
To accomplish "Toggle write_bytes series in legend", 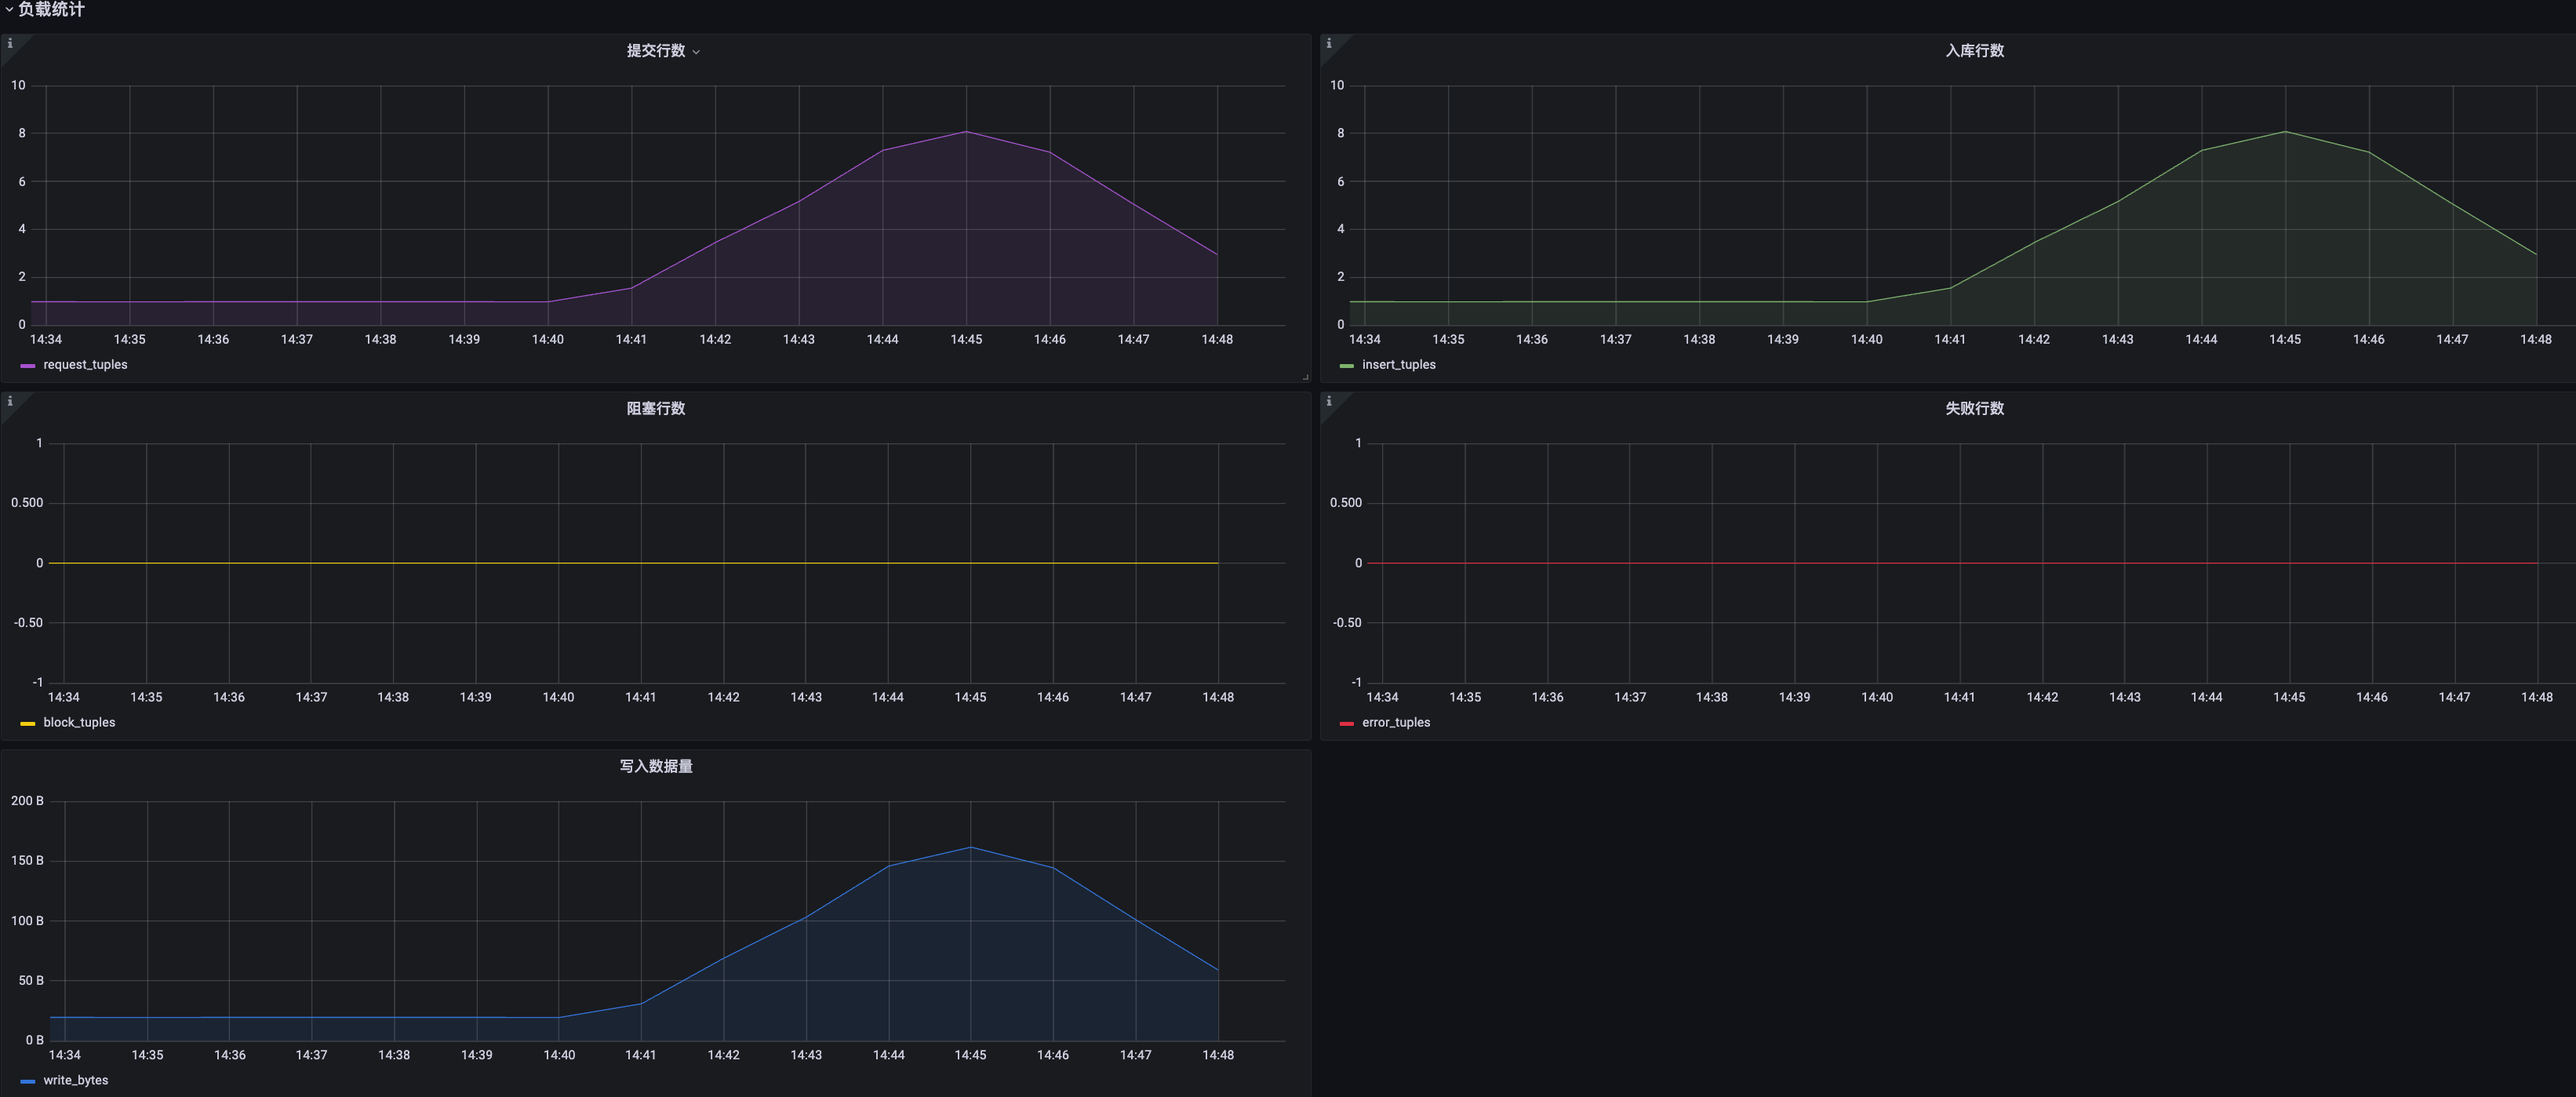I will tap(75, 1081).
